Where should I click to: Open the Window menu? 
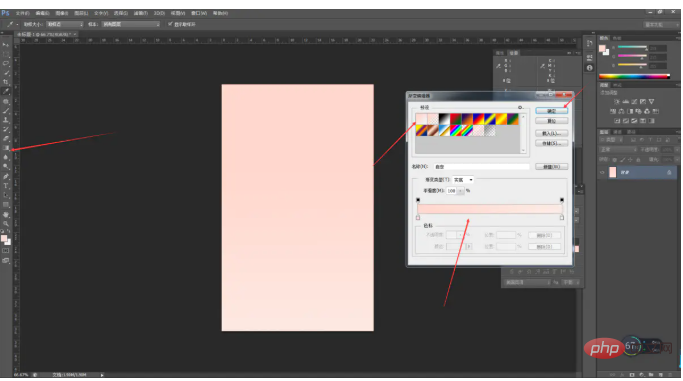pos(199,13)
